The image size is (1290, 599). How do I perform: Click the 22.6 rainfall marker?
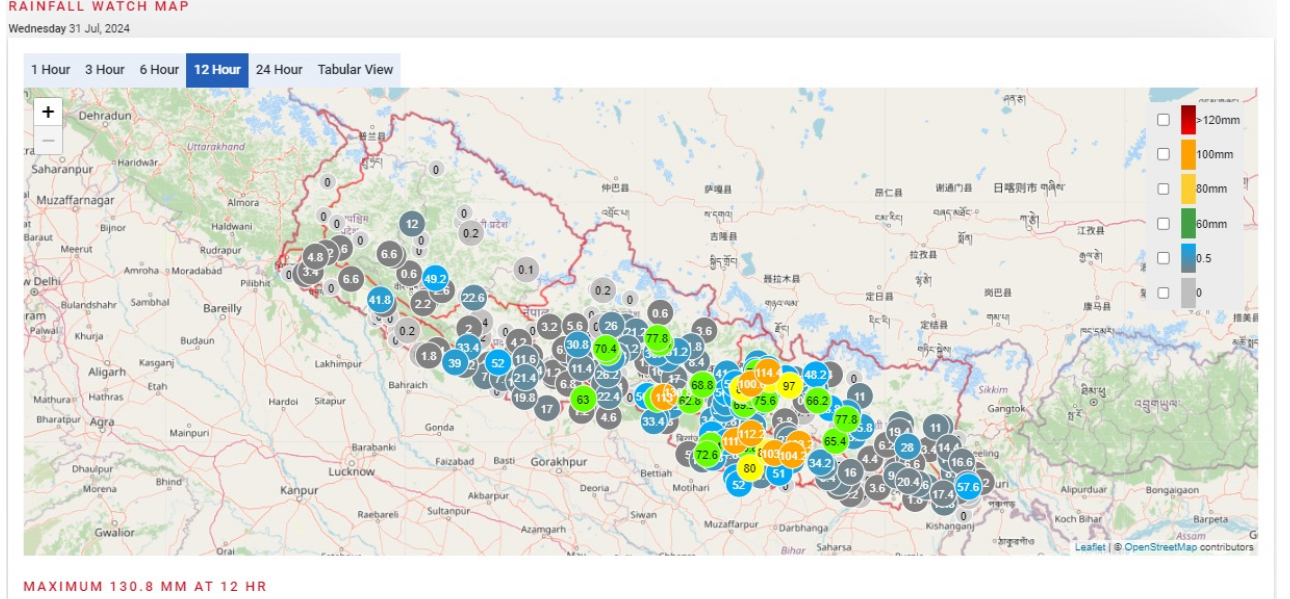pos(473,297)
